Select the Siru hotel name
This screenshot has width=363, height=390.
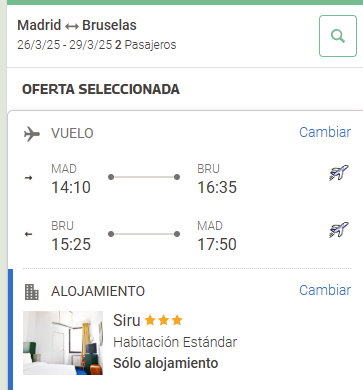[127, 320]
